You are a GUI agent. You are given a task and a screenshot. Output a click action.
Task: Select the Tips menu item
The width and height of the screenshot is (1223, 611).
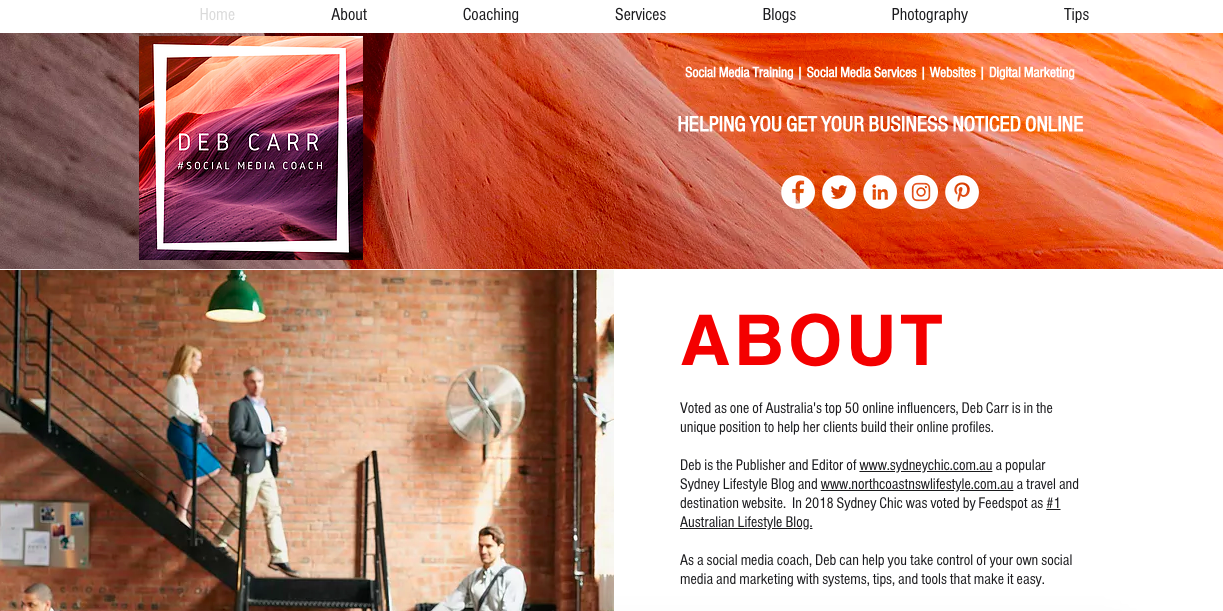tap(1077, 15)
